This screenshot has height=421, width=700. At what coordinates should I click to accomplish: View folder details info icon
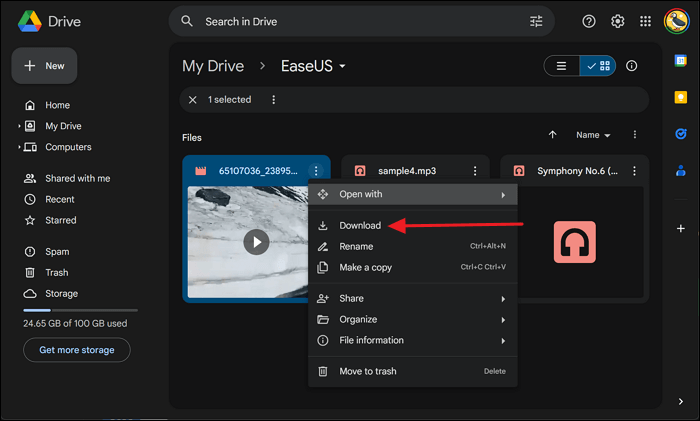(631, 66)
